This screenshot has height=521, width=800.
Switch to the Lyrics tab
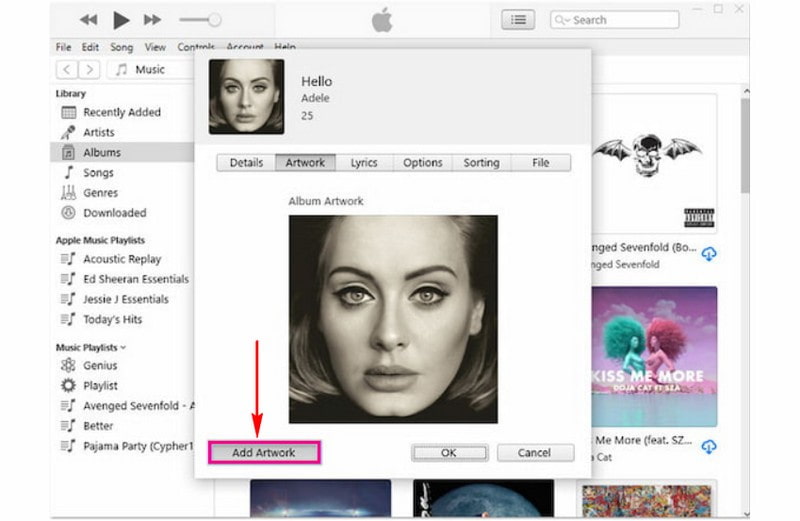click(363, 162)
